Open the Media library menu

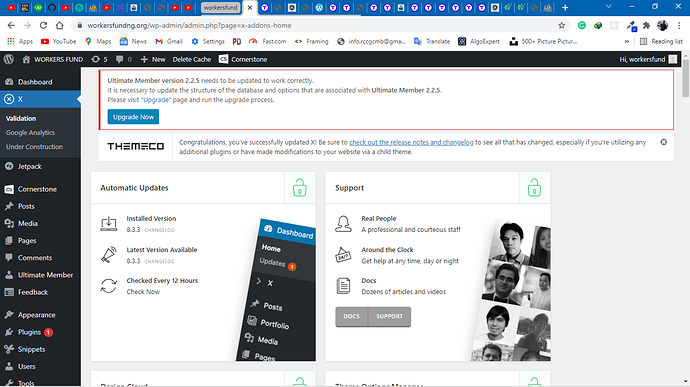[x=40, y=223]
